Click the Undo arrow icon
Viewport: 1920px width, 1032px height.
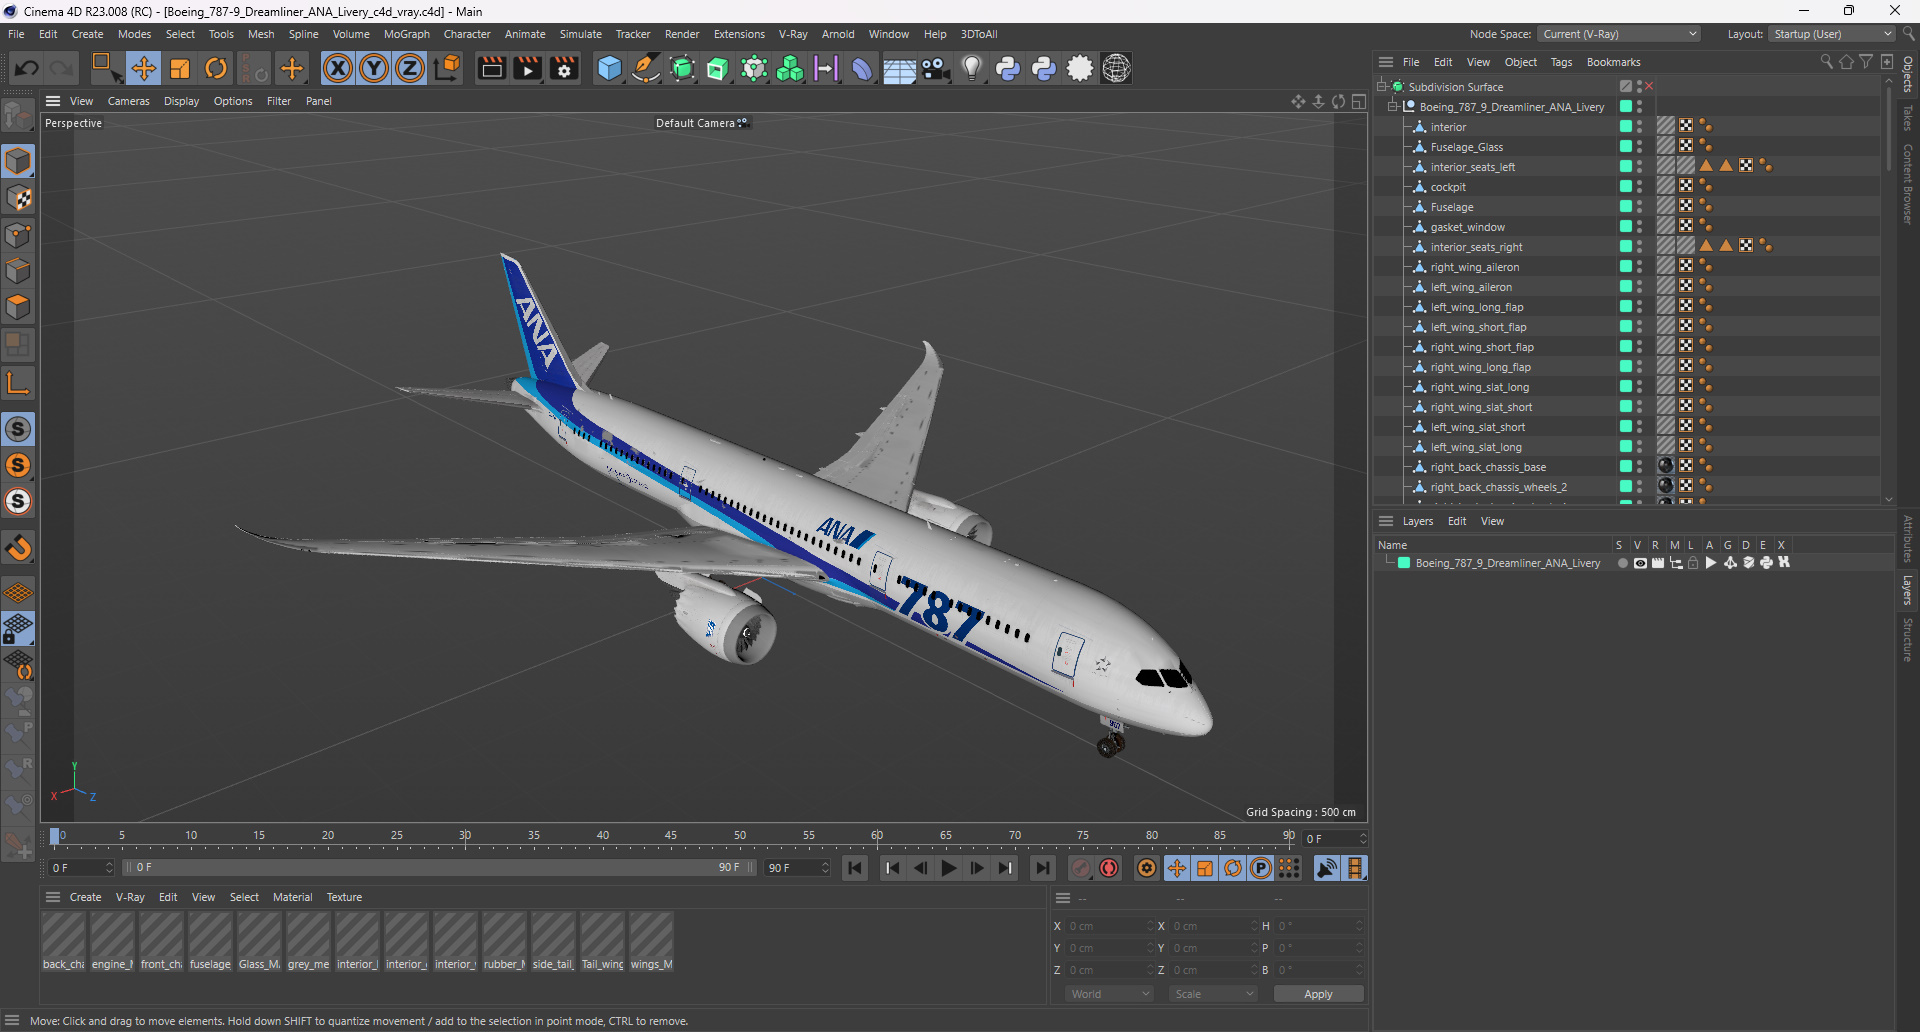[x=27, y=68]
